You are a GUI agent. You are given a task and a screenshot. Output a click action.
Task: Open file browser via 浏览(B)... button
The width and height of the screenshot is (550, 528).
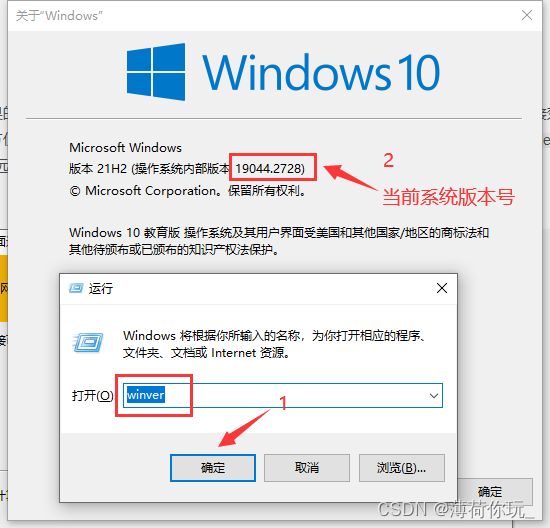[402, 468]
